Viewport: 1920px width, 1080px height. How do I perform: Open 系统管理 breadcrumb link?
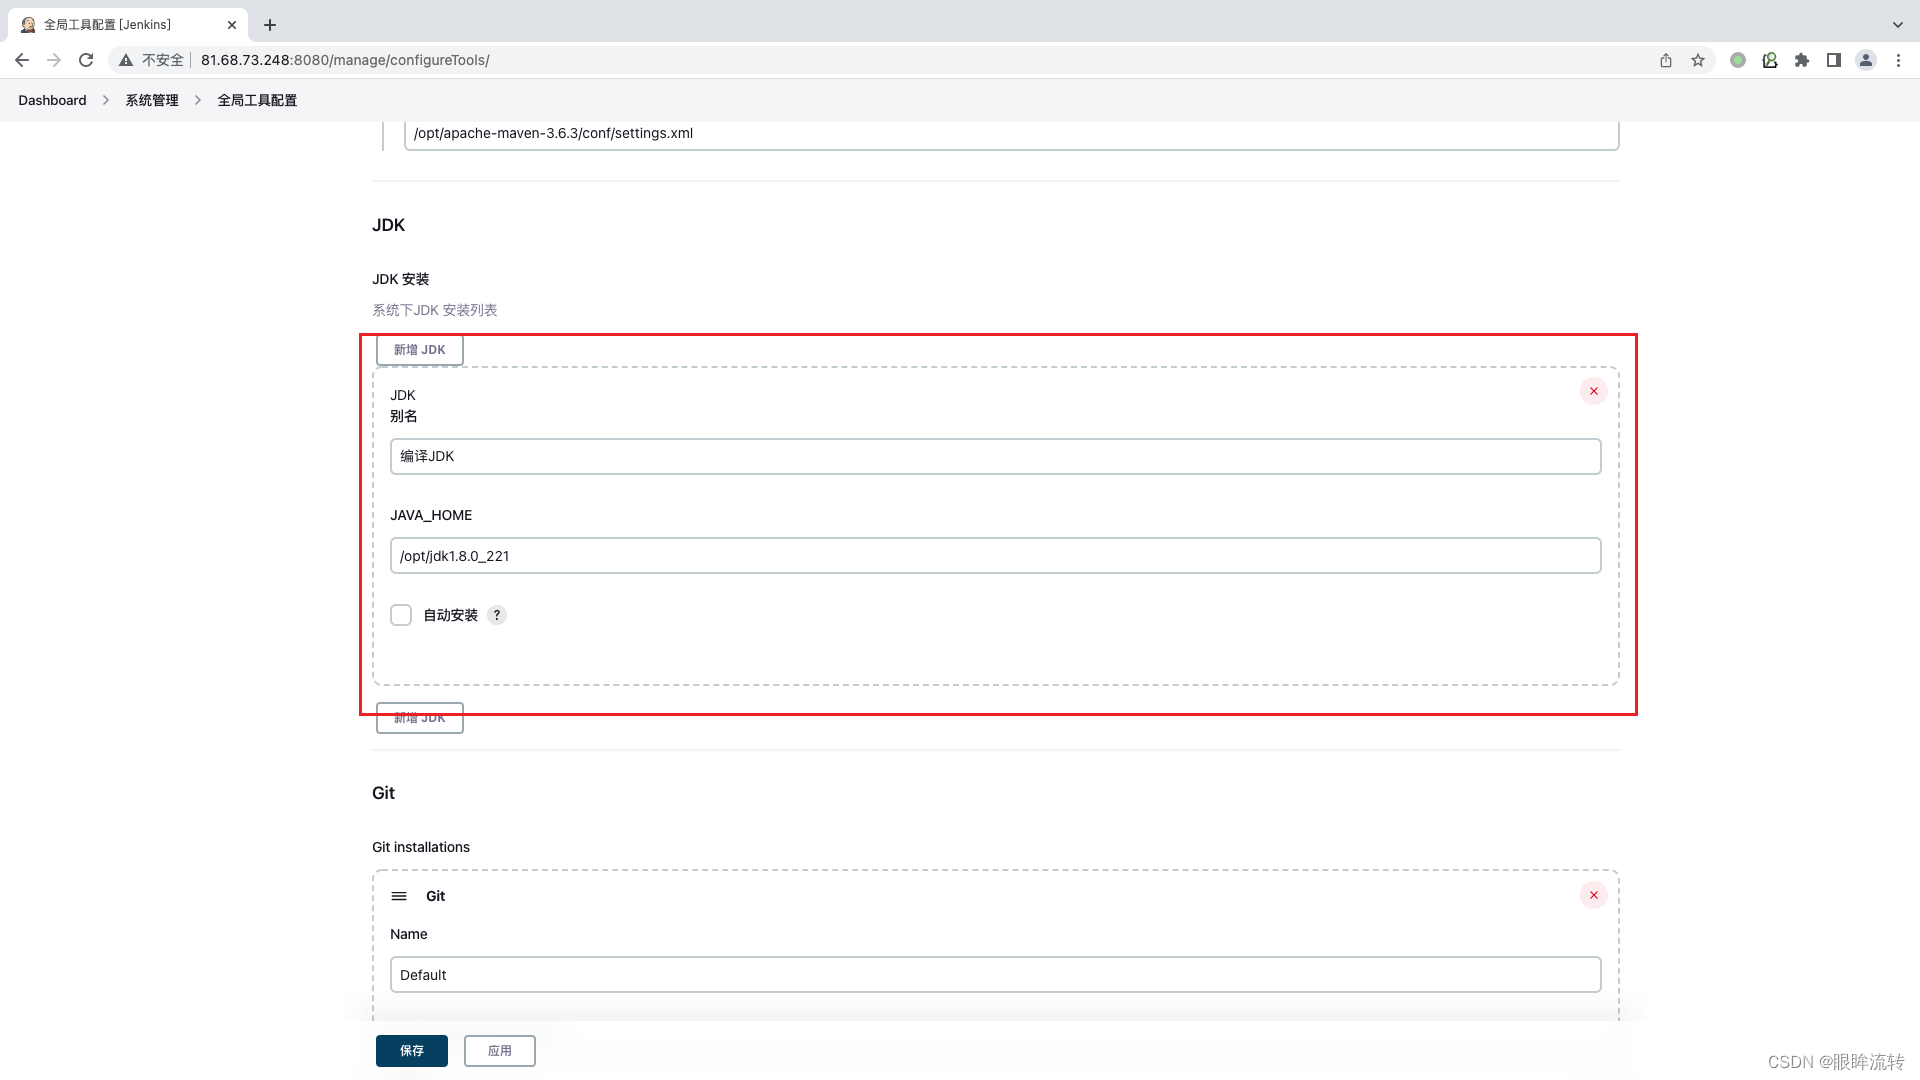click(x=152, y=100)
